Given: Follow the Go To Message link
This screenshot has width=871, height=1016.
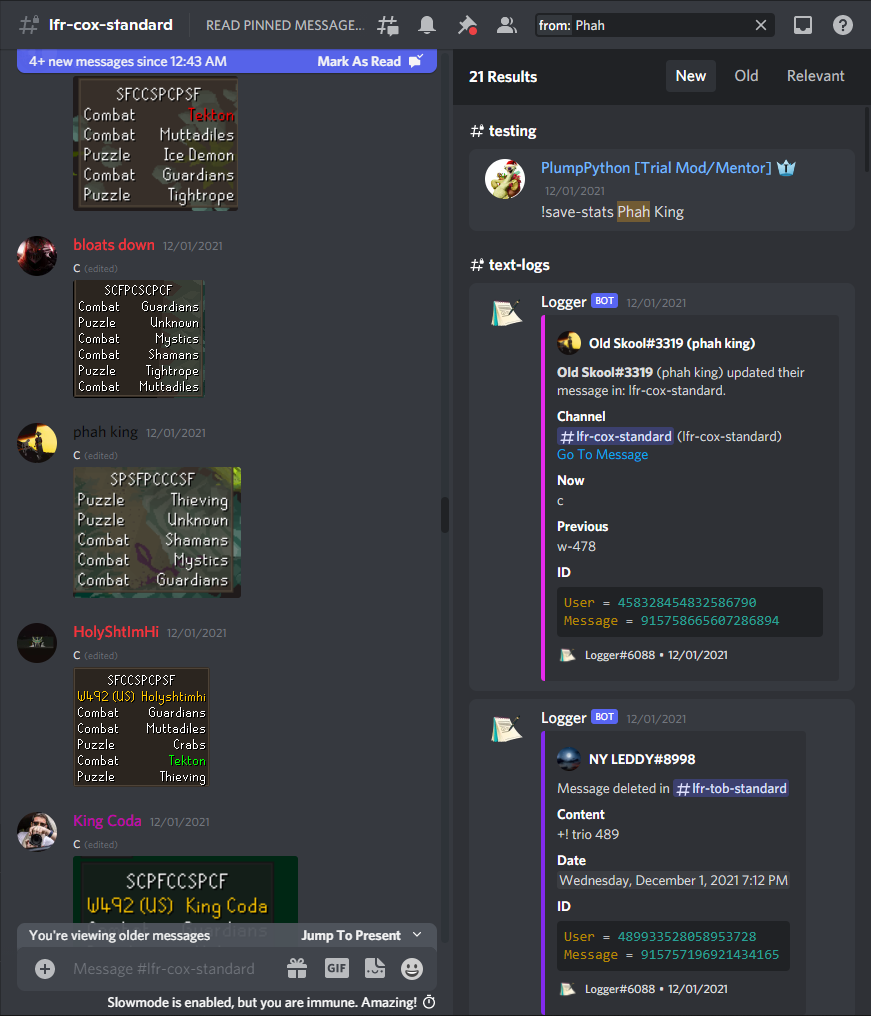Looking at the screenshot, I should click(602, 454).
